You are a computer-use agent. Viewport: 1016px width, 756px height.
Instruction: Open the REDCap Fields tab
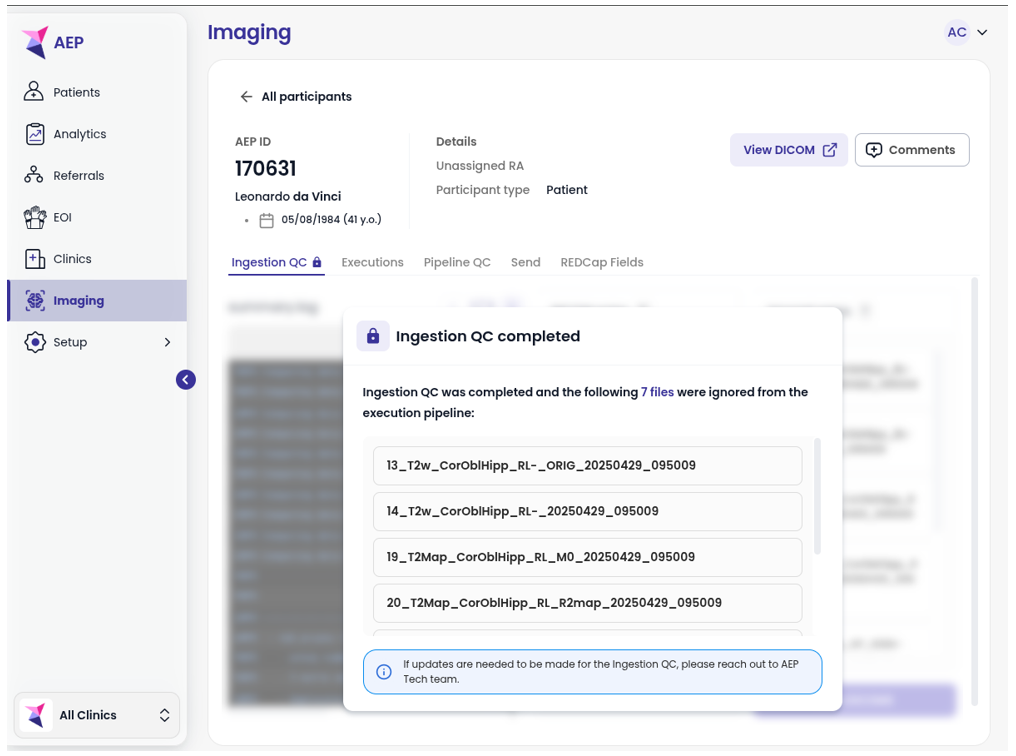click(601, 262)
